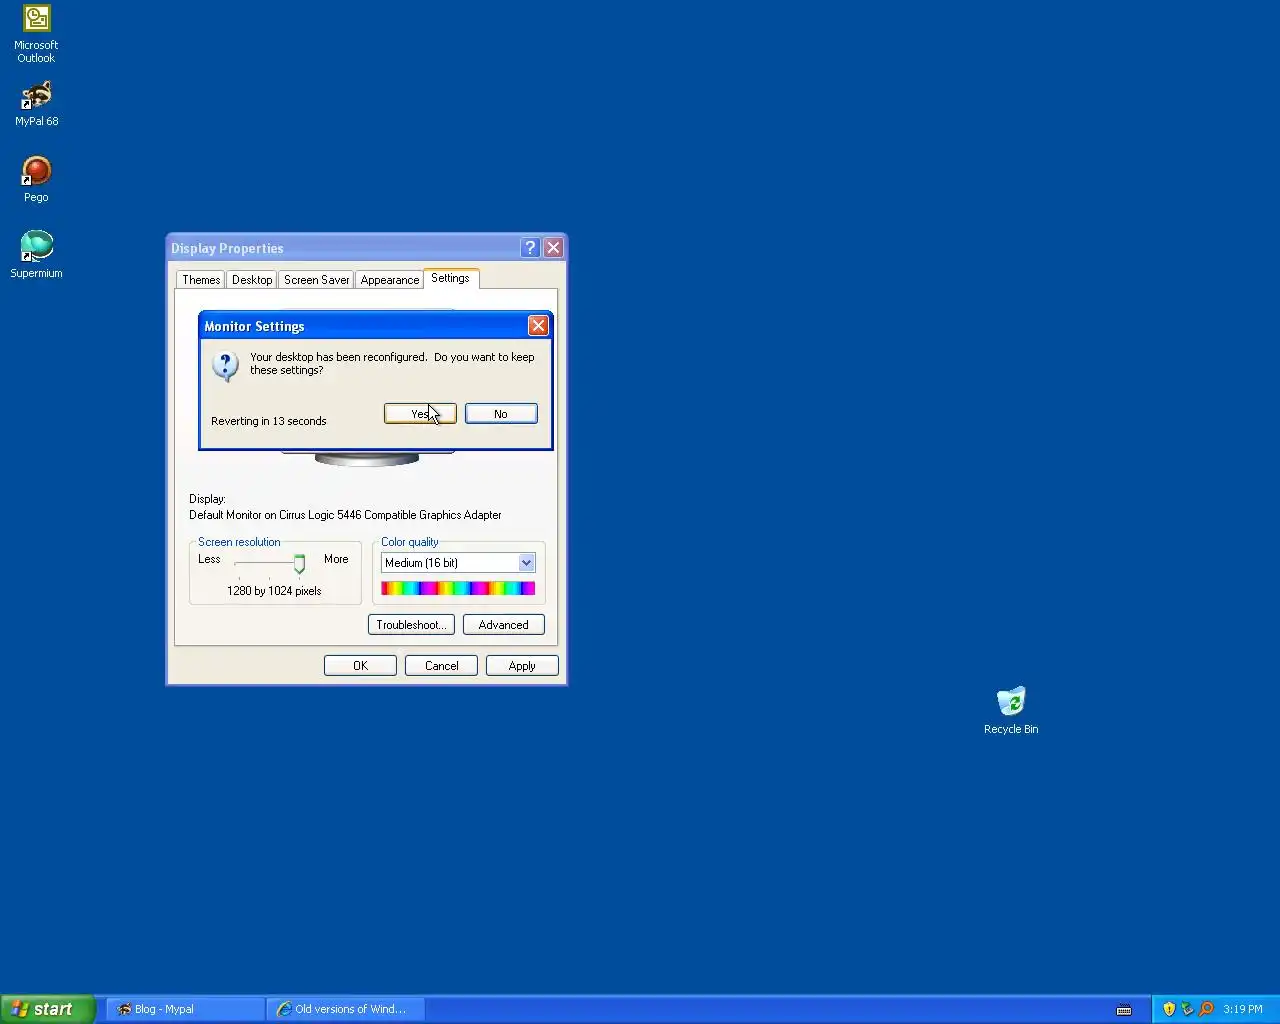This screenshot has height=1024, width=1280.
Task: Select the MyPal 68 desktop icon
Action: tap(36, 103)
